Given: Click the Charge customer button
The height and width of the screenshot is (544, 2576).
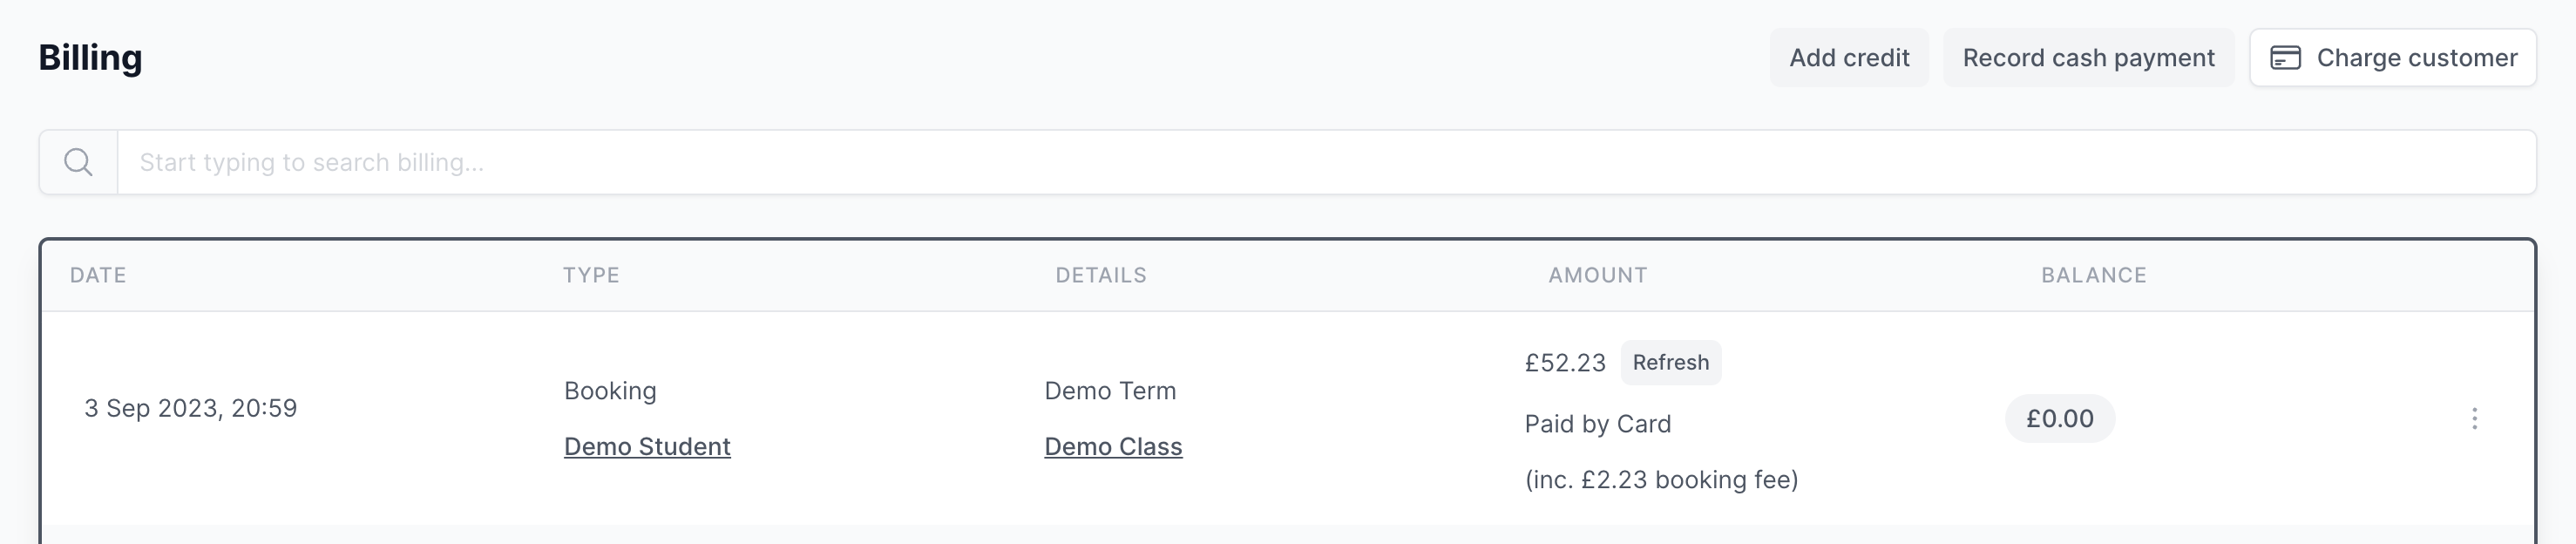Looking at the screenshot, I should coord(2392,58).
